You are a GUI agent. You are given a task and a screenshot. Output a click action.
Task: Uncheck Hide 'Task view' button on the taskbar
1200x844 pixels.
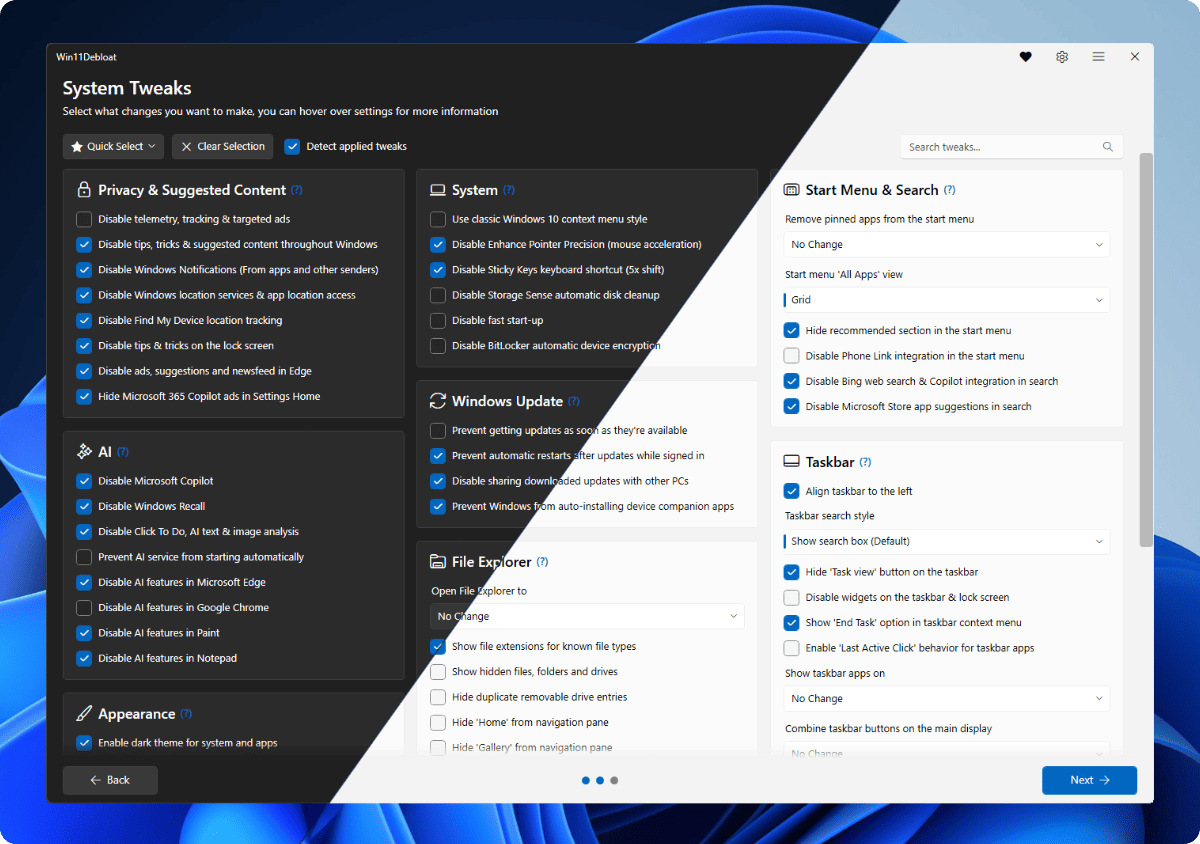791,572
